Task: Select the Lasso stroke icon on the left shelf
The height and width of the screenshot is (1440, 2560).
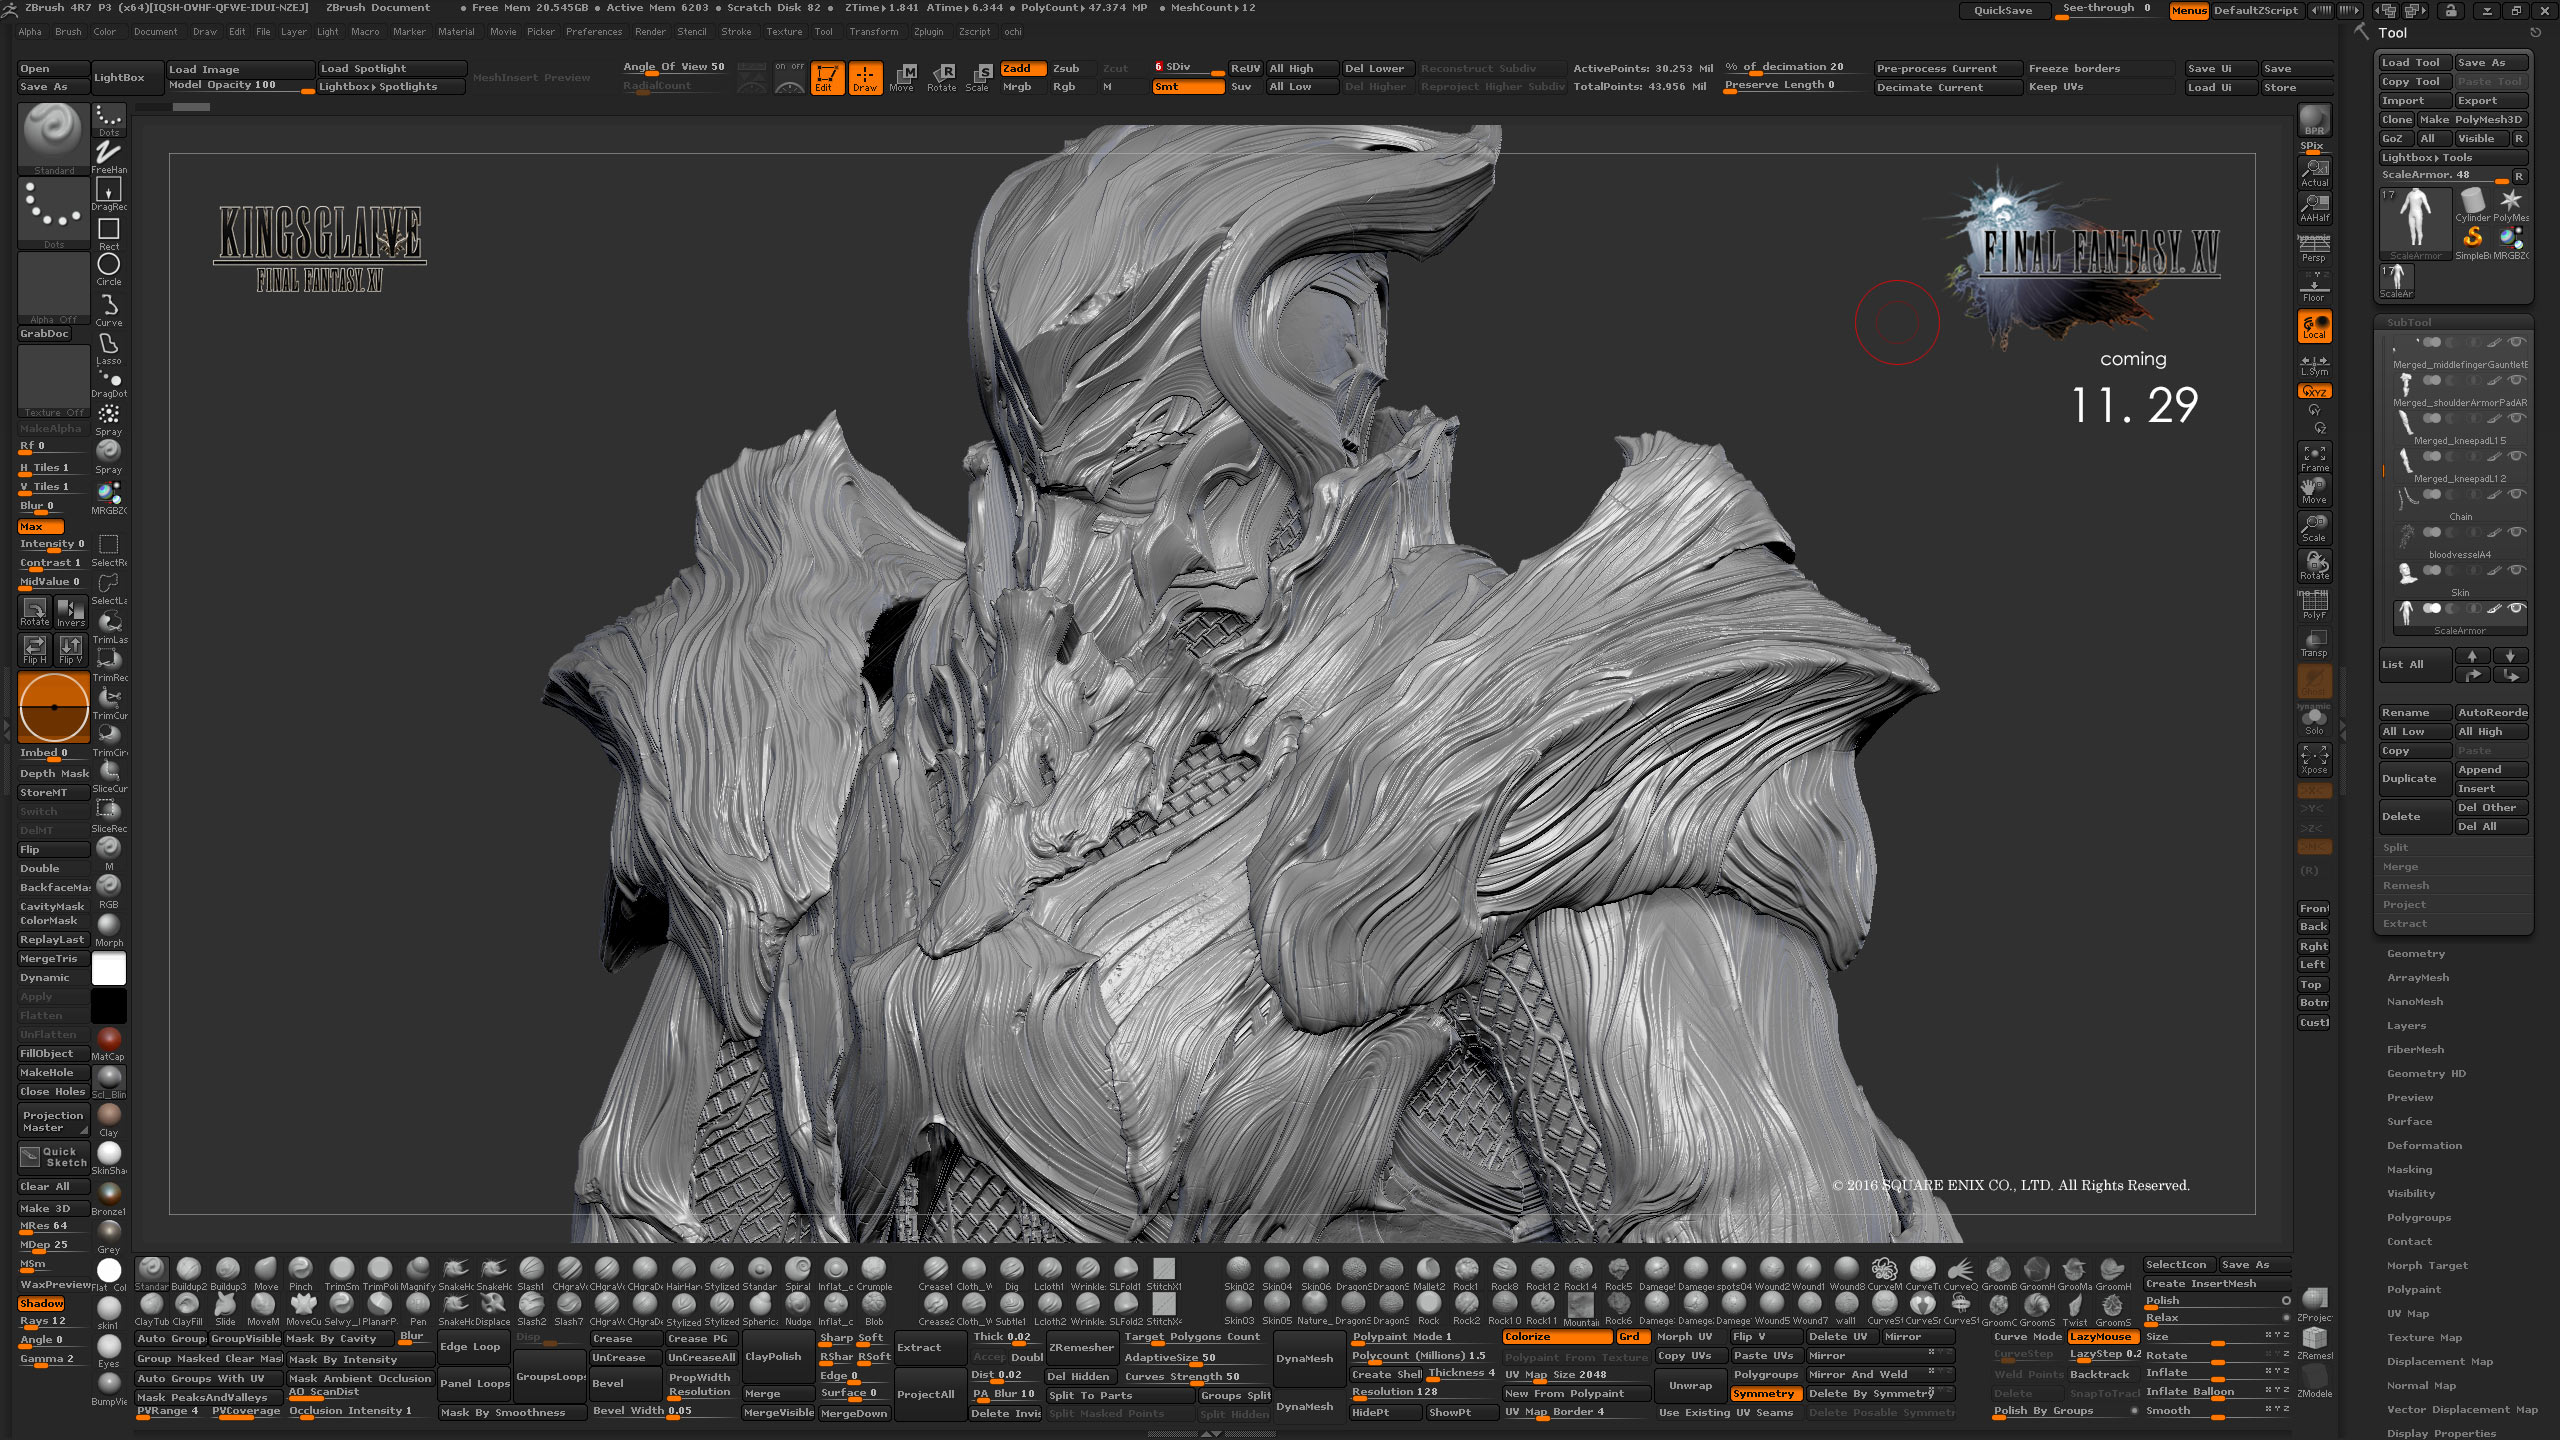Action: coord(108,345)
